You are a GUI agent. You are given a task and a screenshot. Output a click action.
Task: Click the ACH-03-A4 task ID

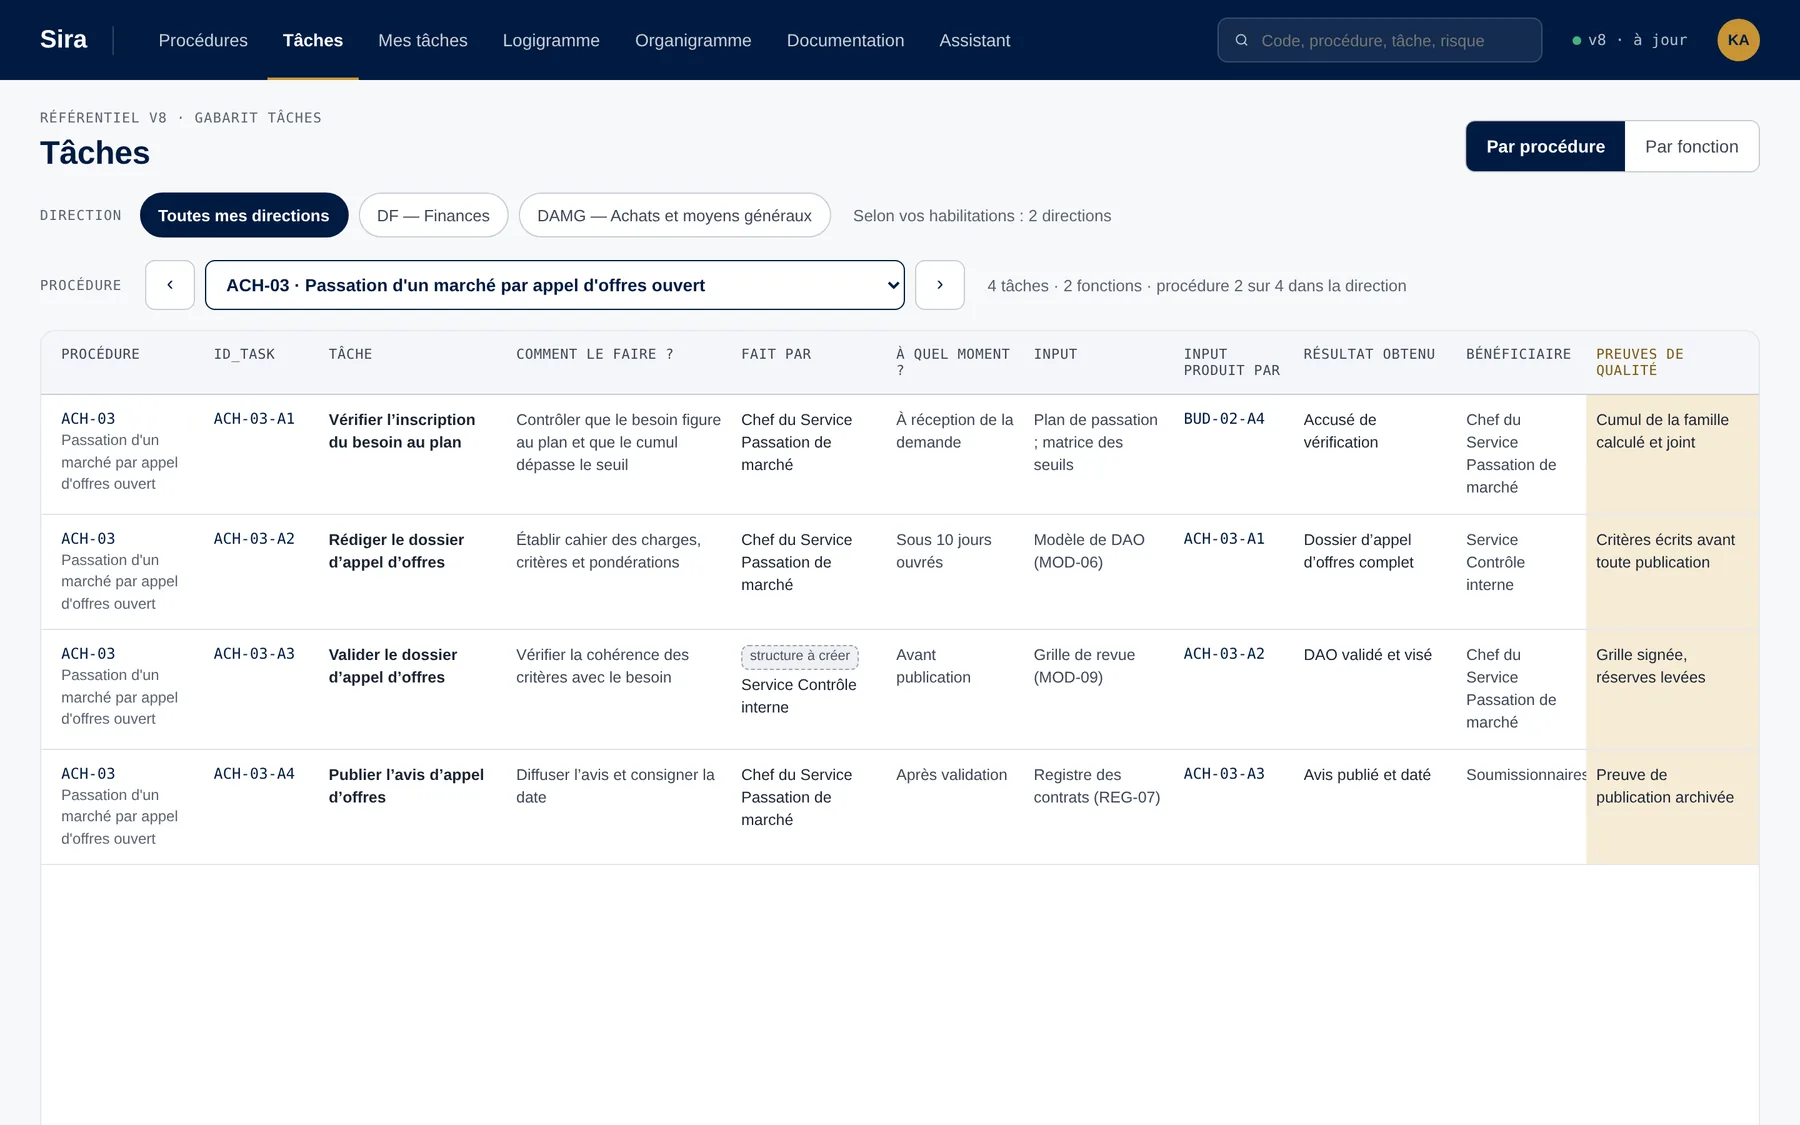[x=254, y=774]
